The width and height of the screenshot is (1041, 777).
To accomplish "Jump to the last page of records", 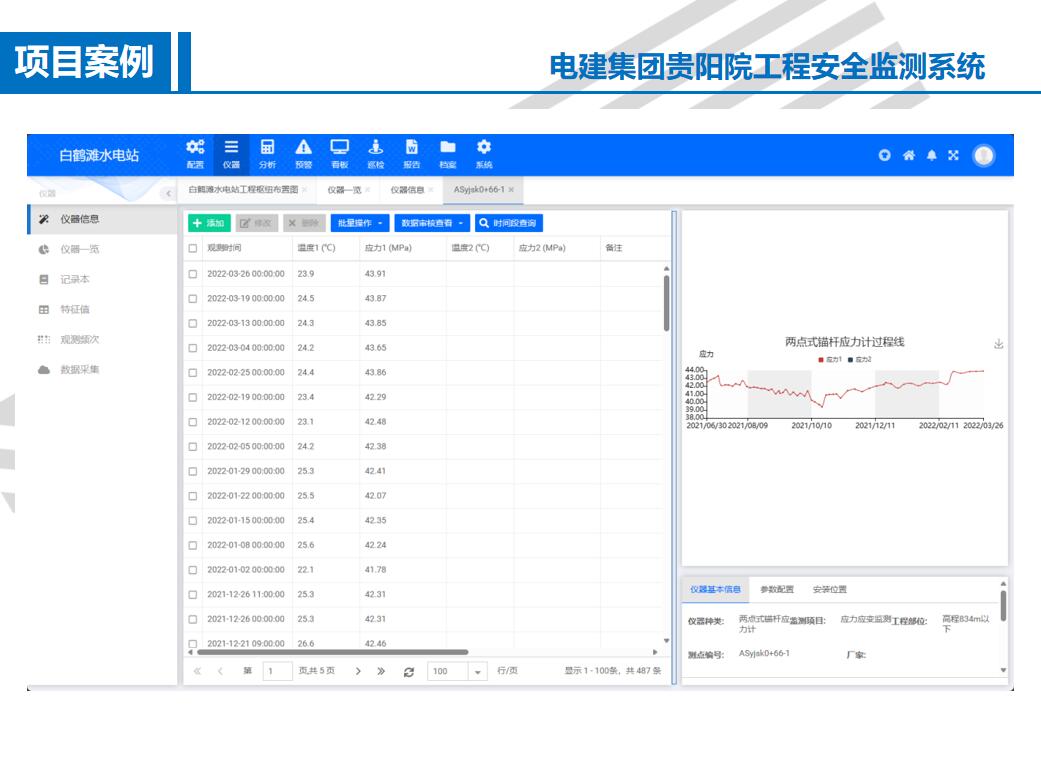I will click(x=381, y=671).
